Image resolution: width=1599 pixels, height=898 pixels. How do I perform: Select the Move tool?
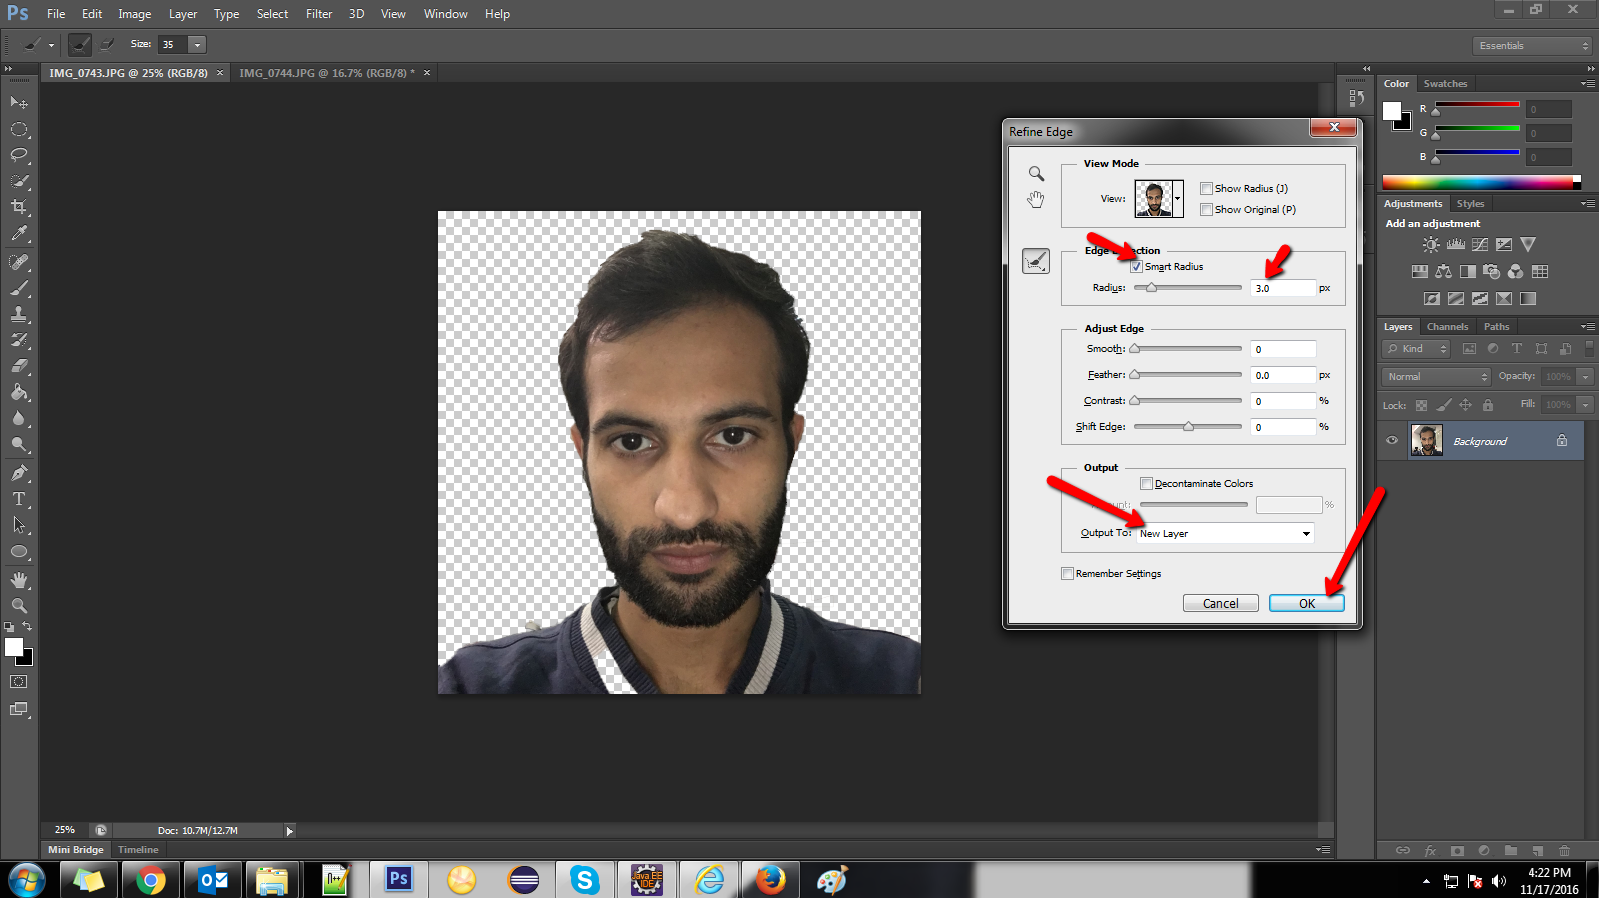coord(19,103)
